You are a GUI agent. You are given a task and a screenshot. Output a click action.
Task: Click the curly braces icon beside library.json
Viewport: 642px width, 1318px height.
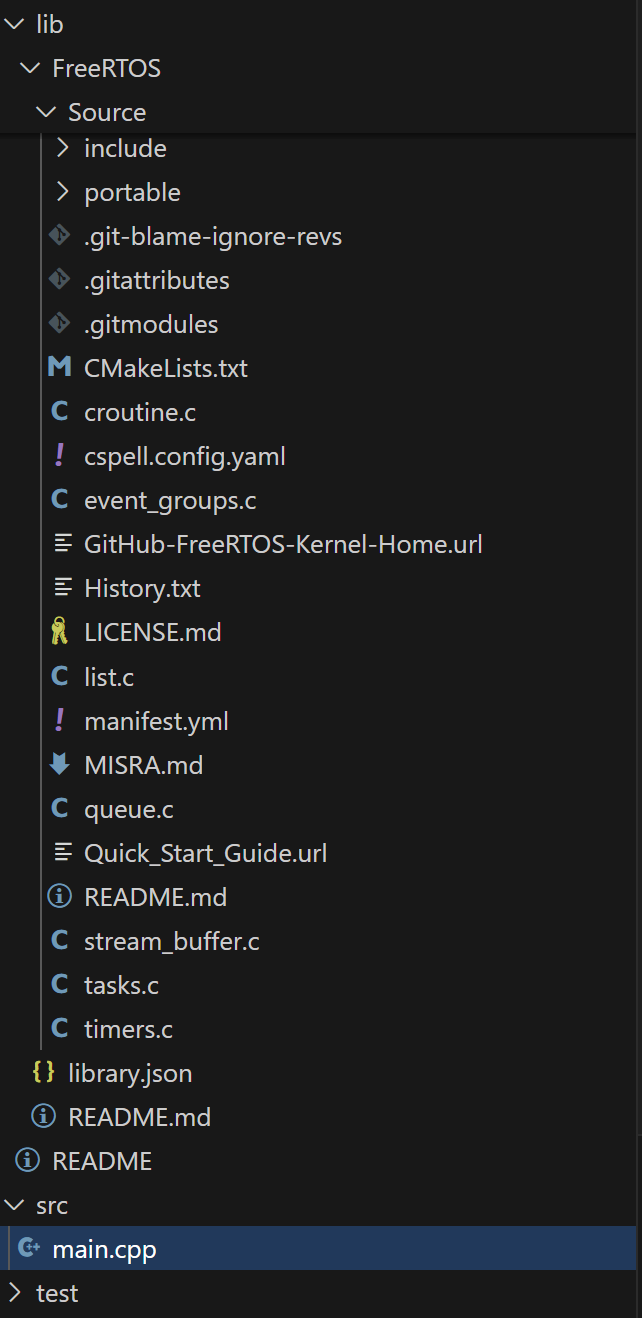click(44, 1073)
